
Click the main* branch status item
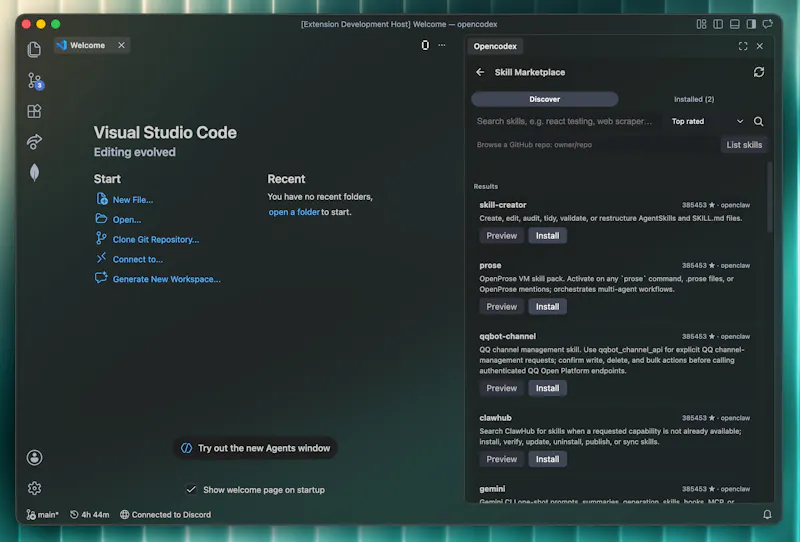(42, 514)
